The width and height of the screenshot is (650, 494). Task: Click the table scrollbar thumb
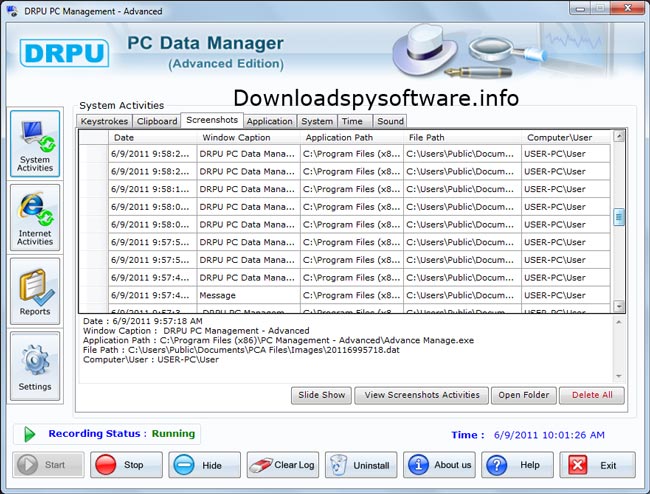click(619, 217)
